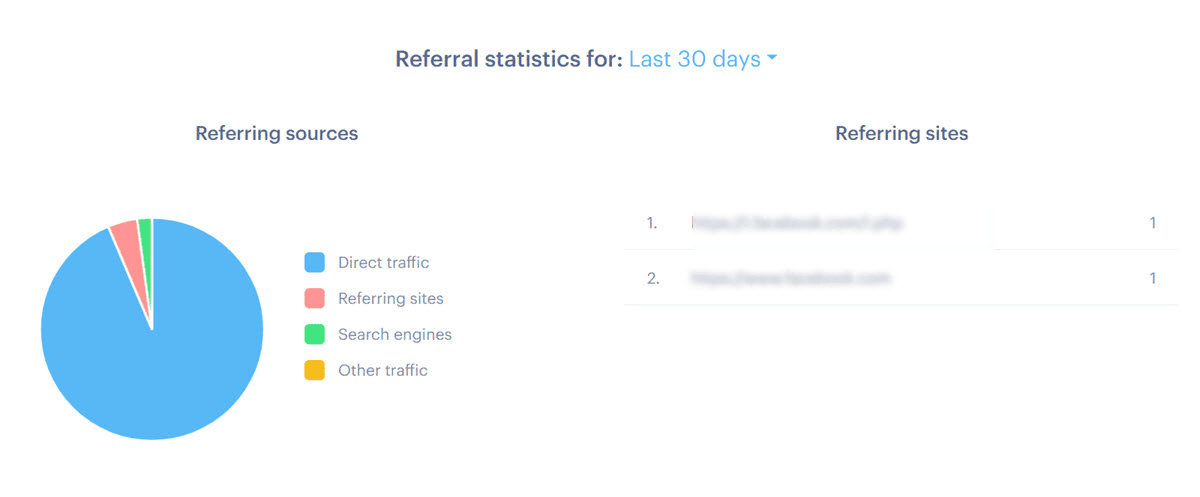Click the "Referring sources" chart heading
Image resolution: width=1200 pixels, height=497 pixels.
(x=276, y=133)
